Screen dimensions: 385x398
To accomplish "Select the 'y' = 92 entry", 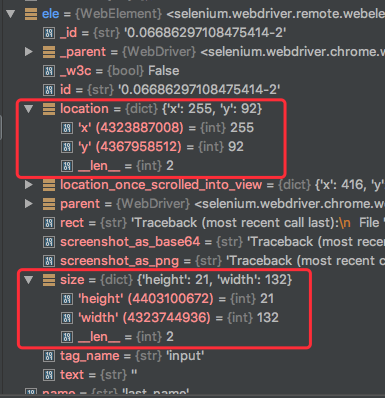I will (152, 147).
